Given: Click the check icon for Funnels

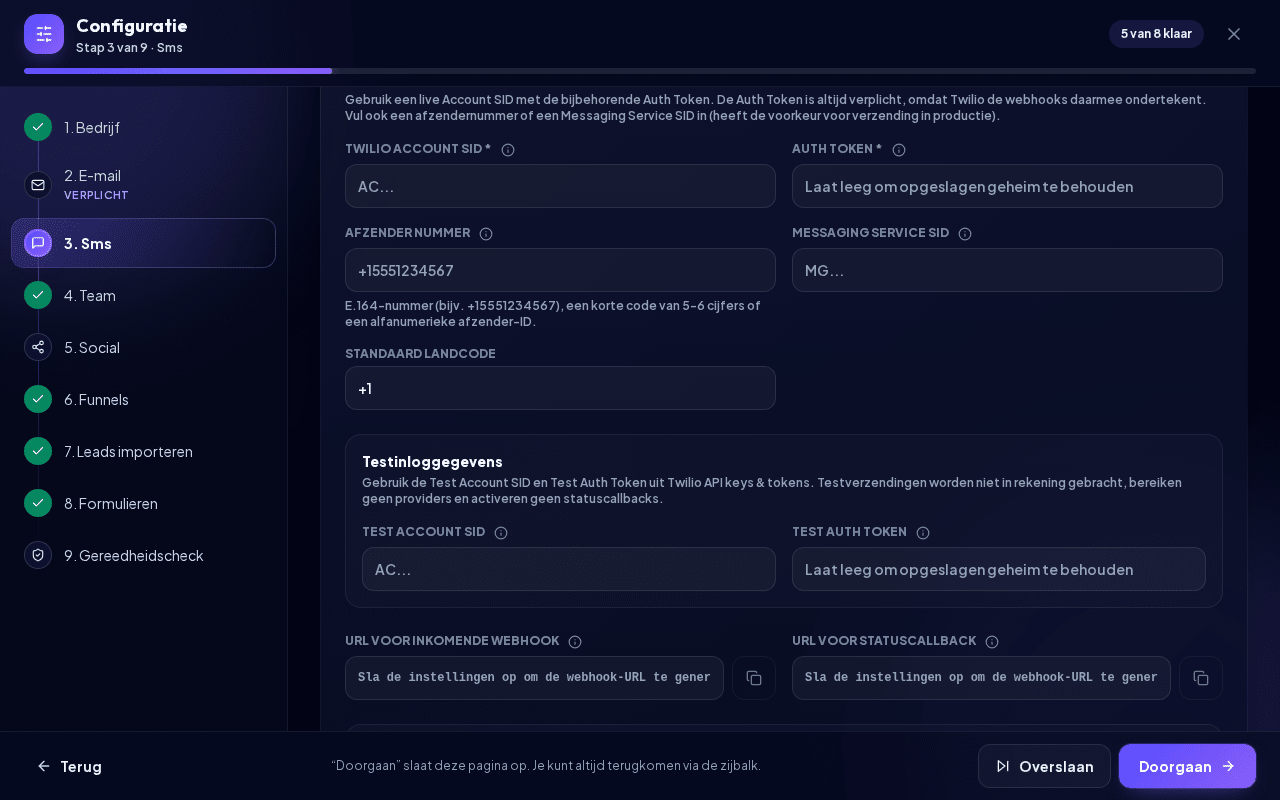Looking at the screenshot, I should 38,399.
